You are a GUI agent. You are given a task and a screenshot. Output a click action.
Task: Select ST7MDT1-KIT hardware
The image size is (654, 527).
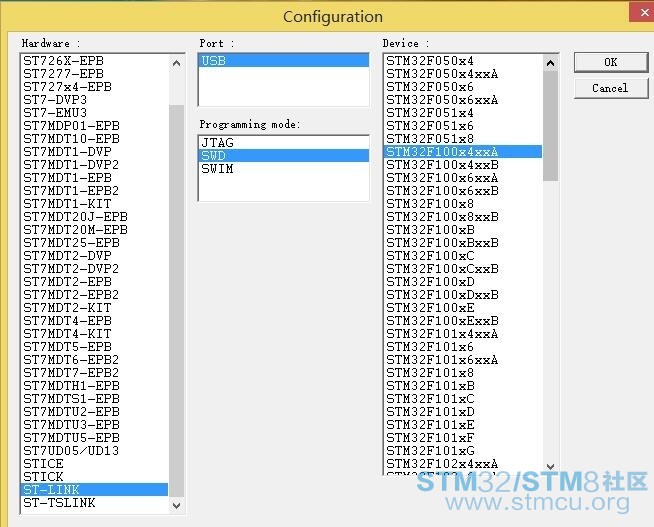94,203
